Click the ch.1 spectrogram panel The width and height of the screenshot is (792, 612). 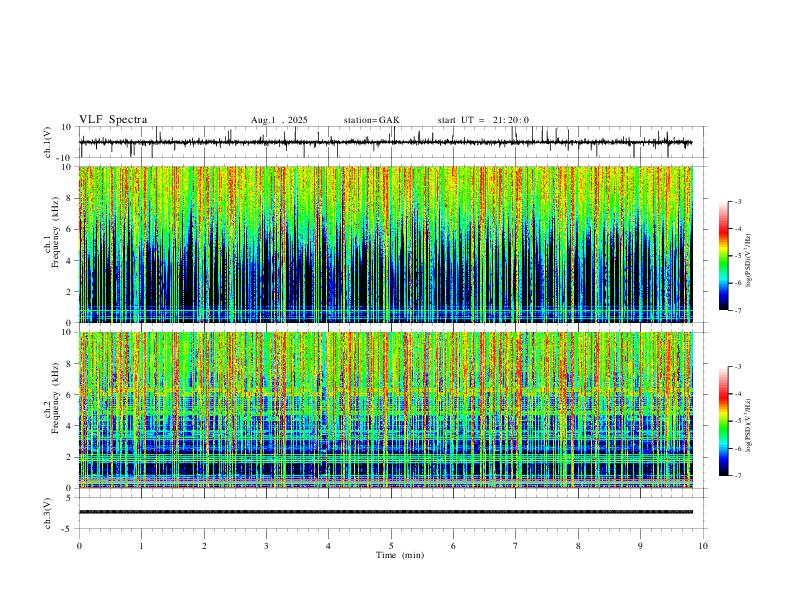coord(386,244)
